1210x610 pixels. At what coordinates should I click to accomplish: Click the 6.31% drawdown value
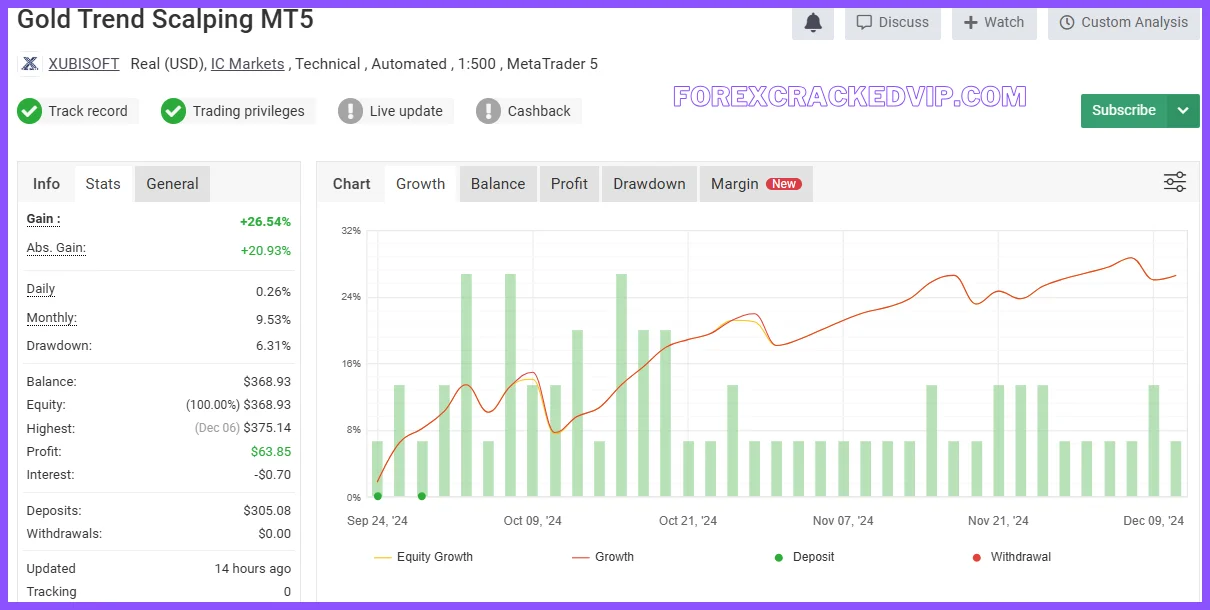(273, 346)
